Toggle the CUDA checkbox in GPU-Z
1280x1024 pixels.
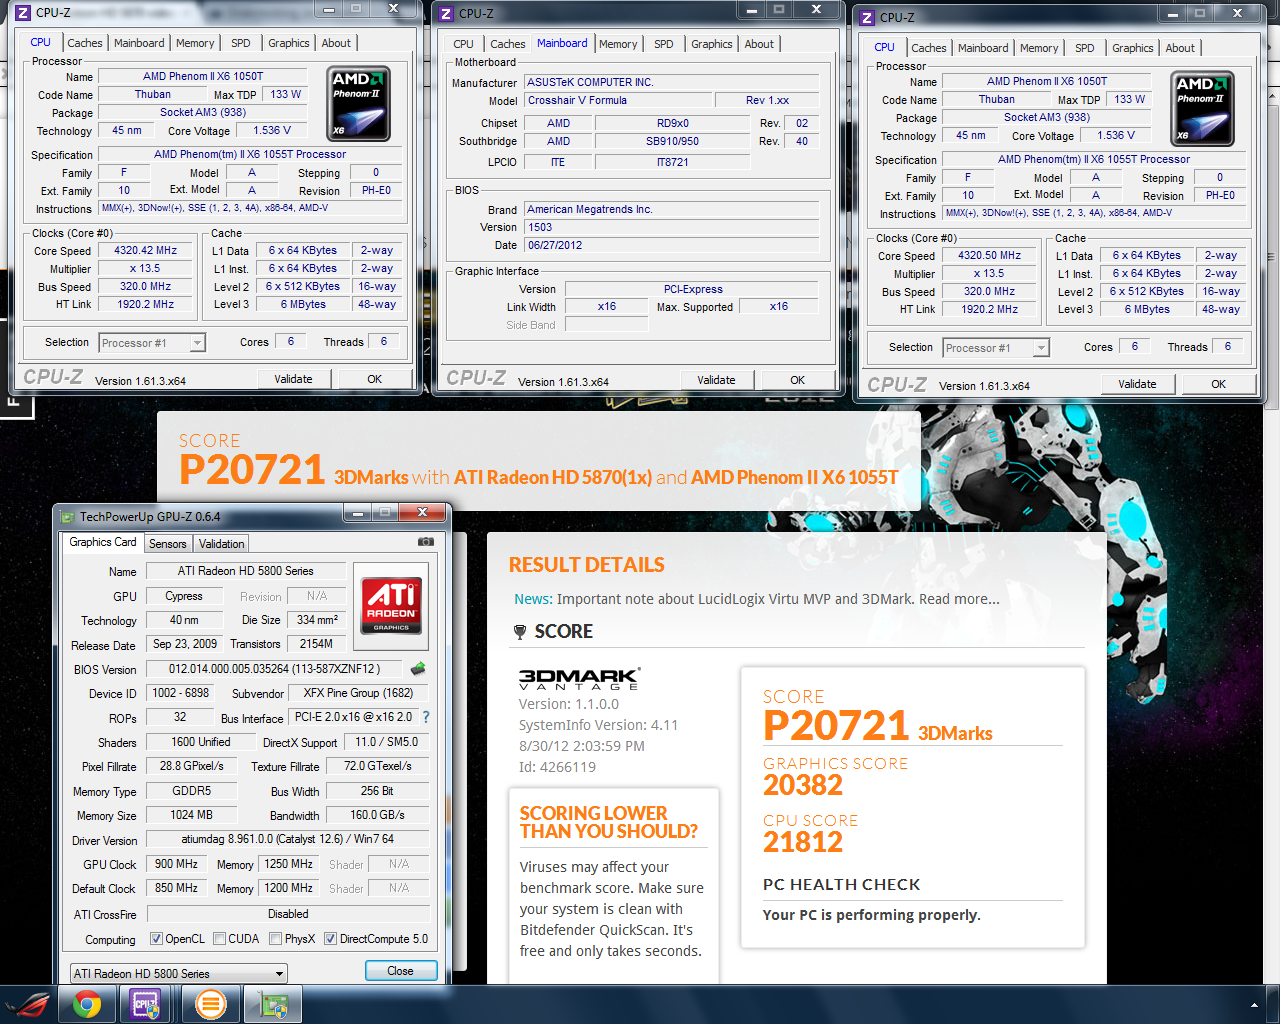coord(219,939)
